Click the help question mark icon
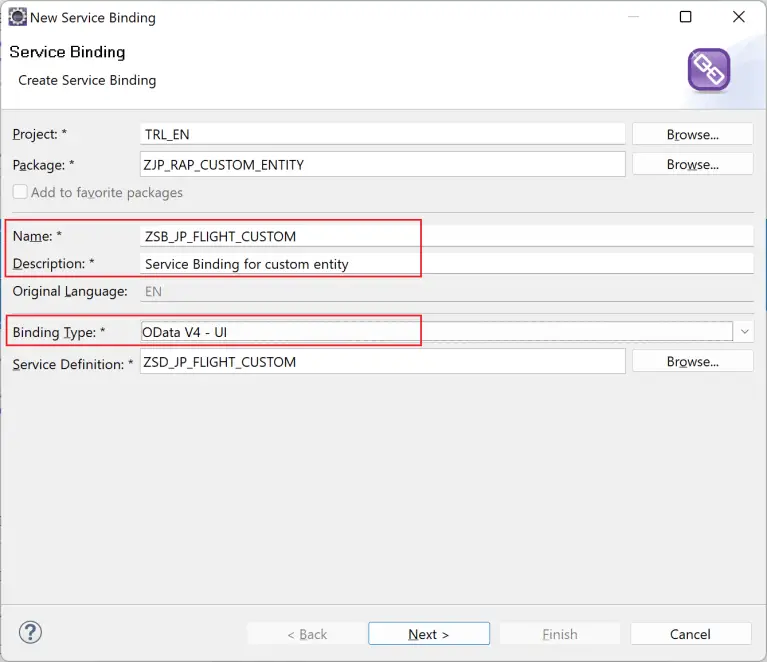767x662 pixels. pyautogui.click(x=30, y=633)
